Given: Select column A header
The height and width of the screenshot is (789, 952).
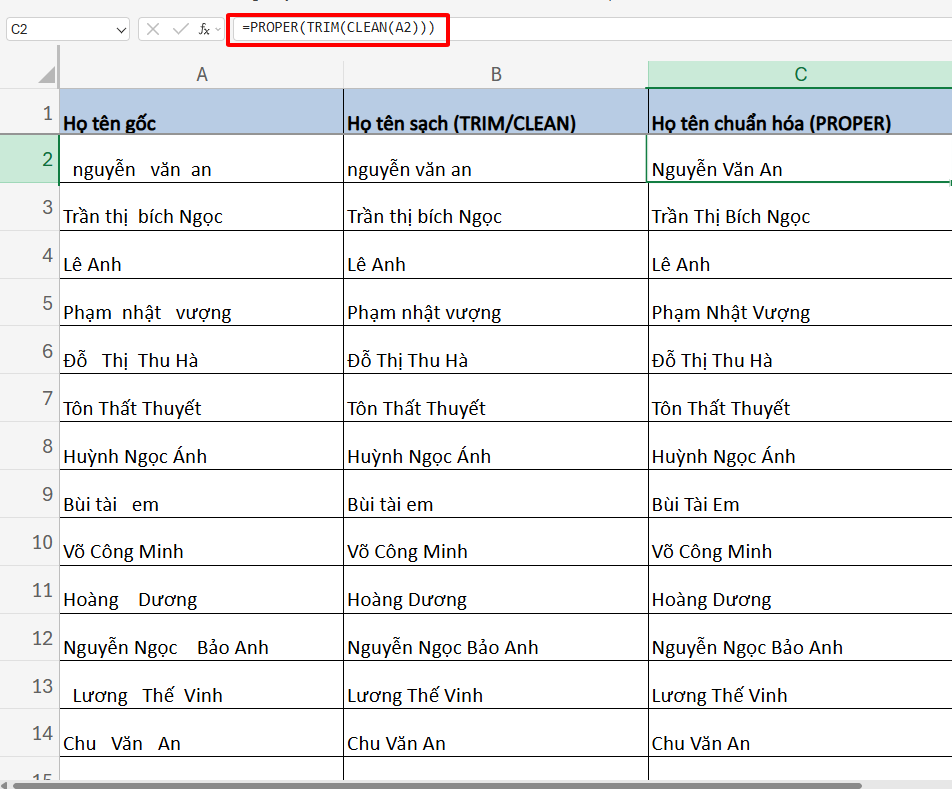Looking at the screenshot, I should click(x=202, y=75).
